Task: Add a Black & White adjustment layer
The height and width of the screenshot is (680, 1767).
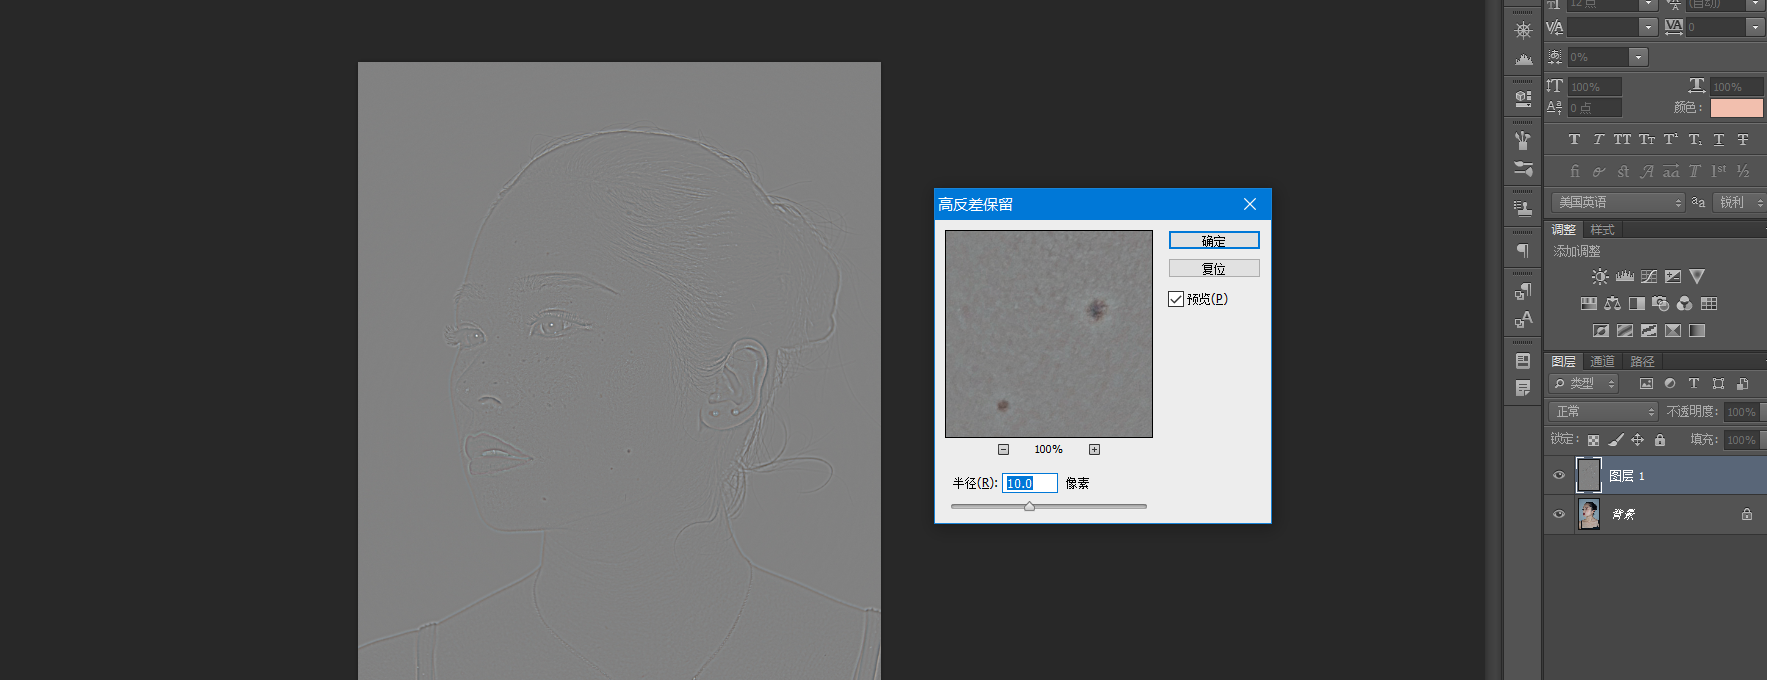Action: coord(1636,304)
